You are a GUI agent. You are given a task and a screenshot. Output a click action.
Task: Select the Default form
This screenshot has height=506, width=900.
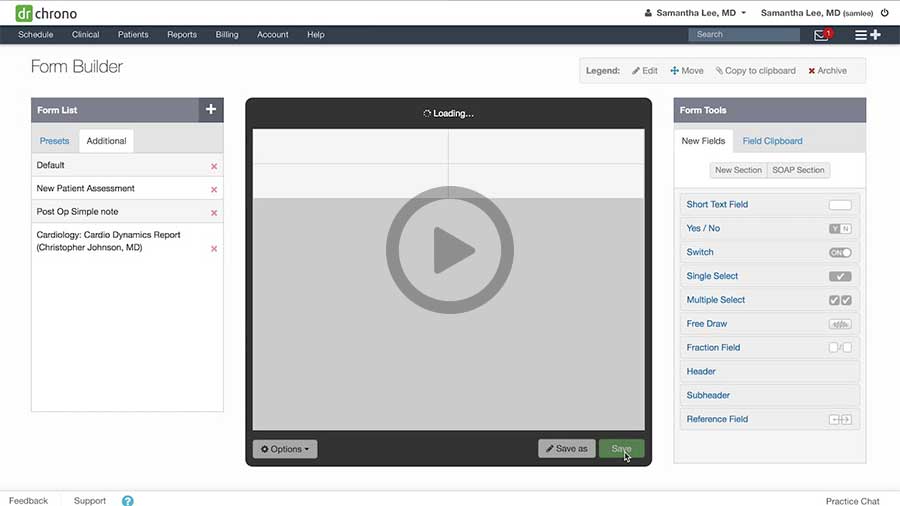pyautogui.click(x=127, y=165)
